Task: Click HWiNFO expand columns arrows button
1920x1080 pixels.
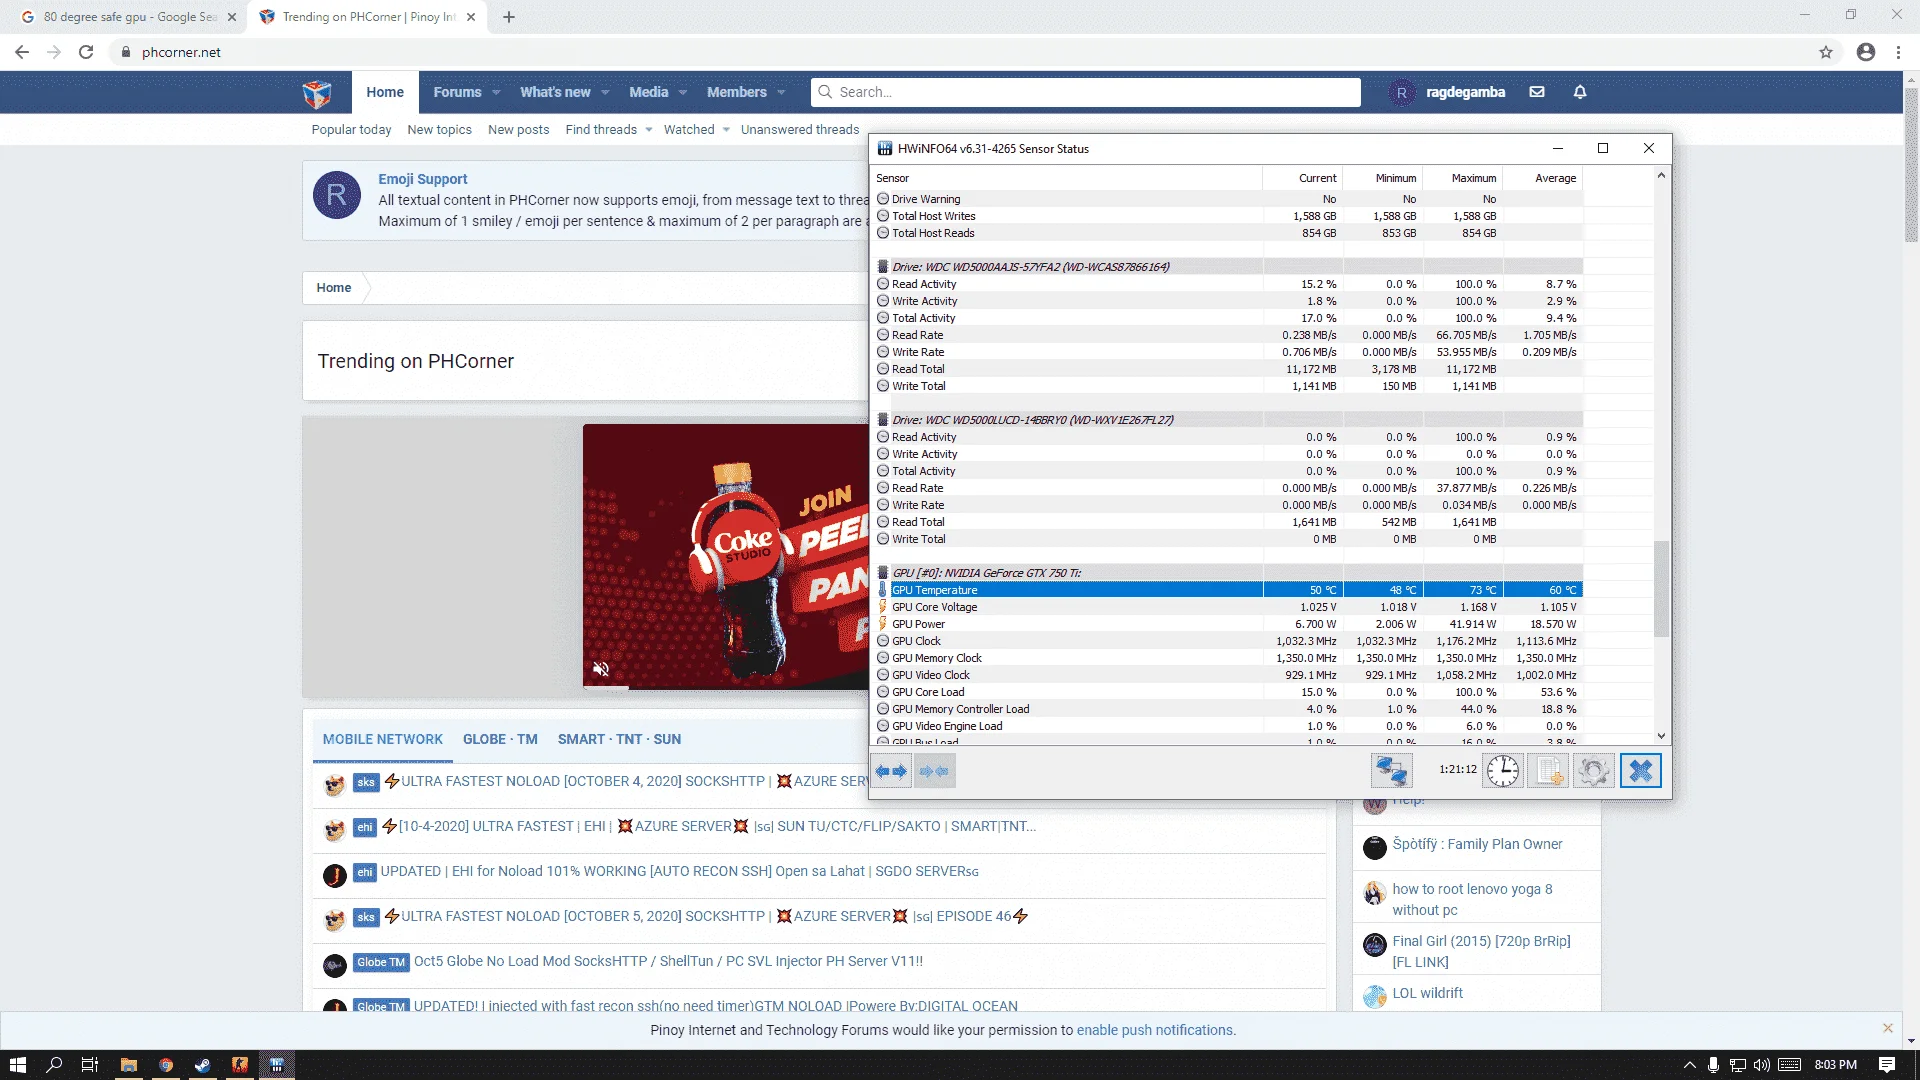Action: (x=891, y=771)
